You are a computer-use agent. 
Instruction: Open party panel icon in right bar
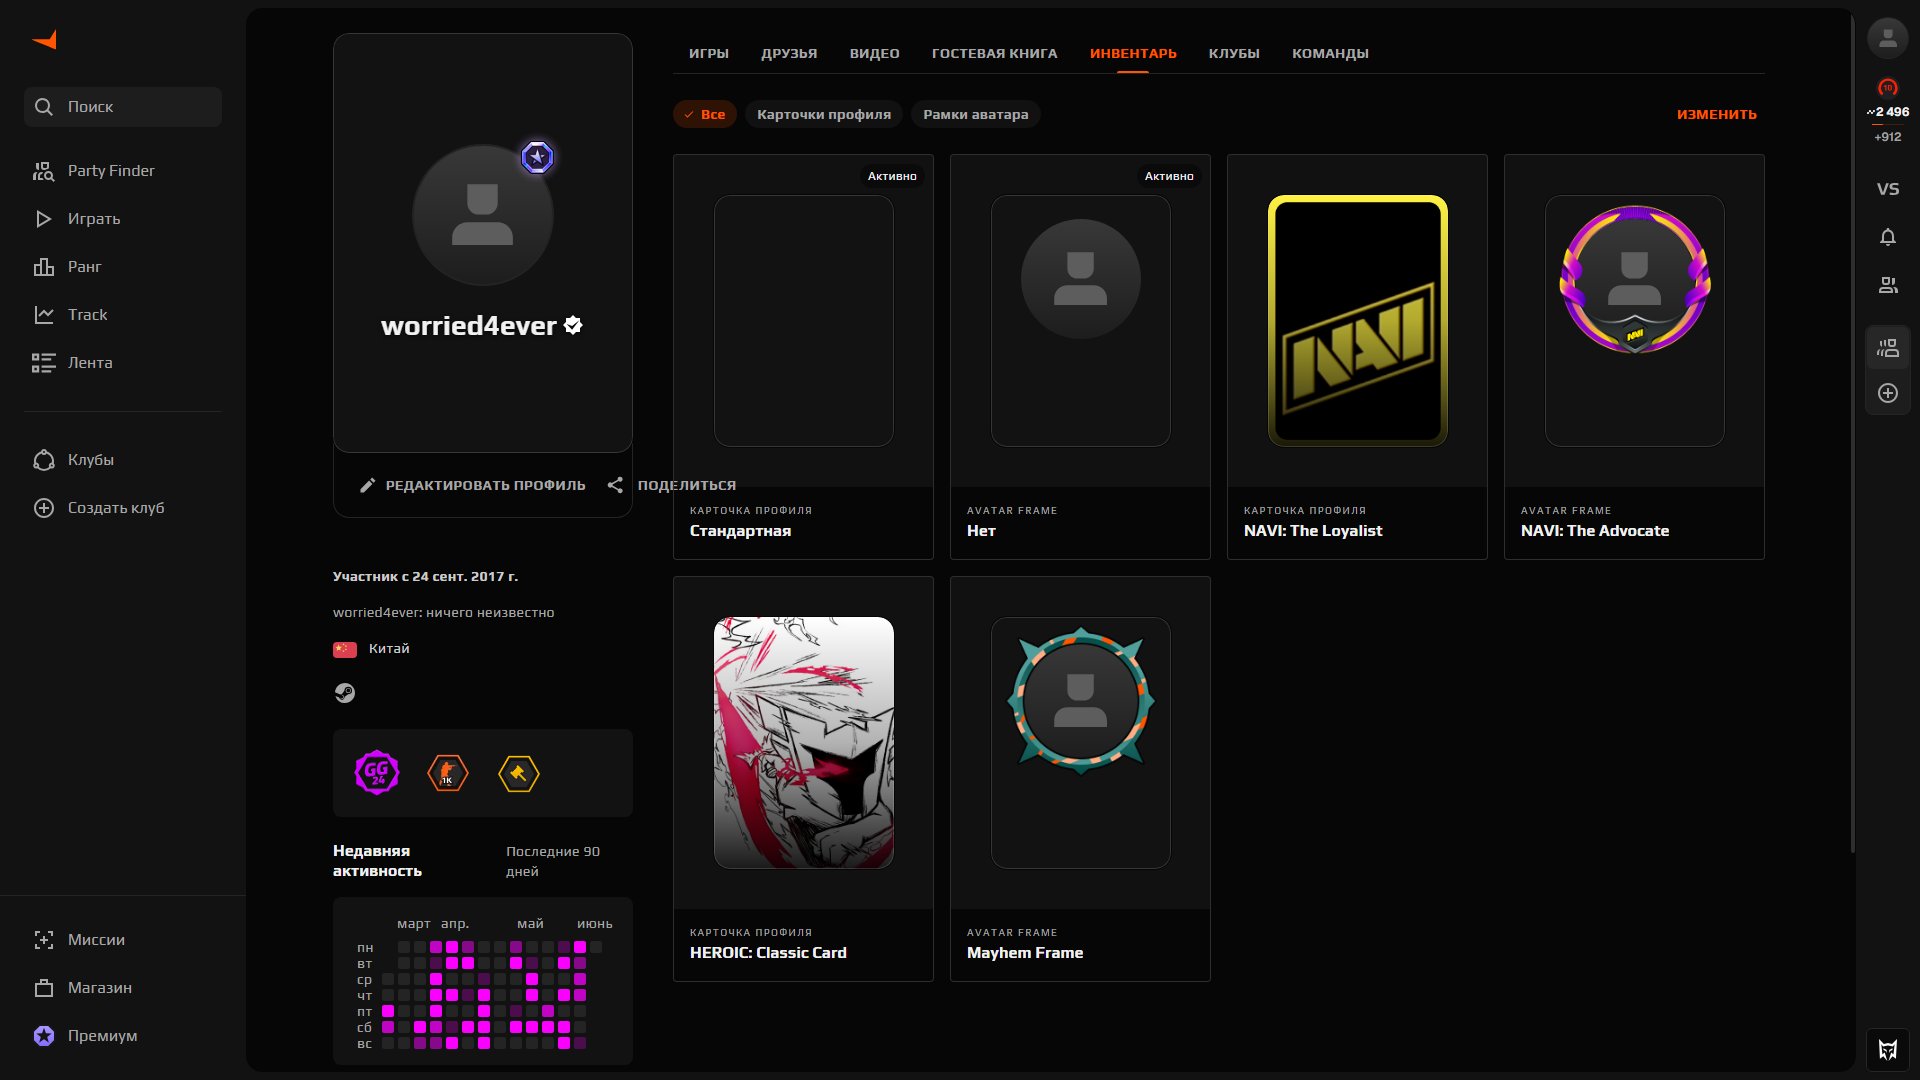pyautogui.click(x=1888, y=348)
